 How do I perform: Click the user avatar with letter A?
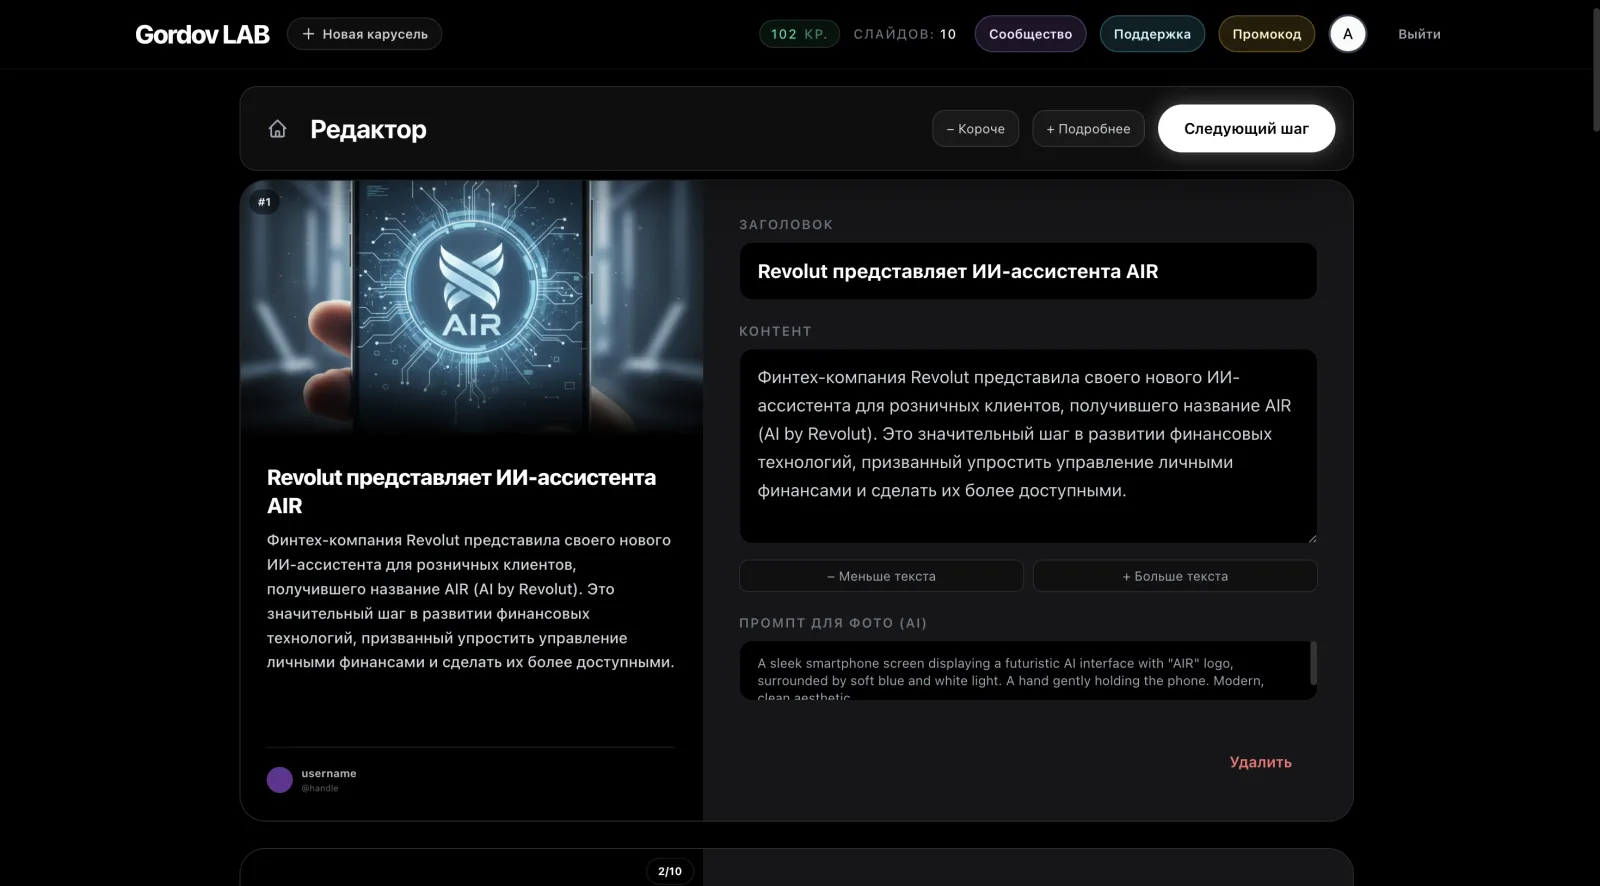(x=1347, y=34)
